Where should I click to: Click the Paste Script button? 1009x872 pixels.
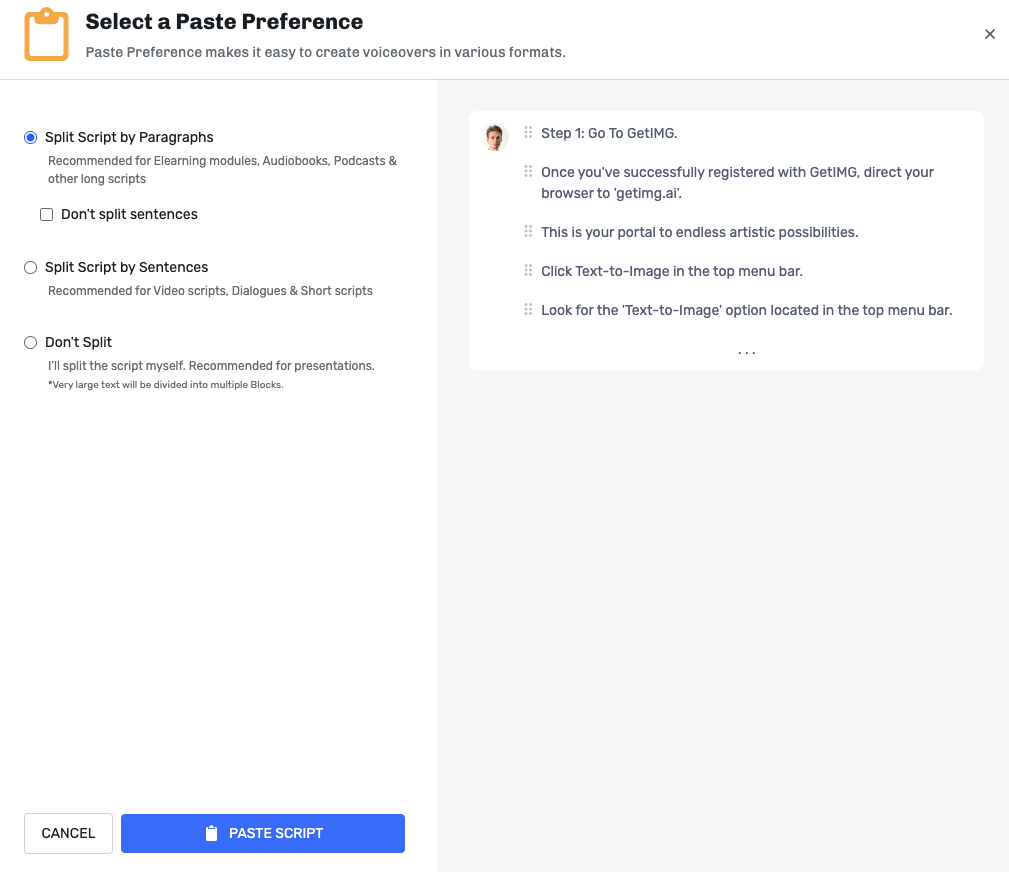point(263,833)
